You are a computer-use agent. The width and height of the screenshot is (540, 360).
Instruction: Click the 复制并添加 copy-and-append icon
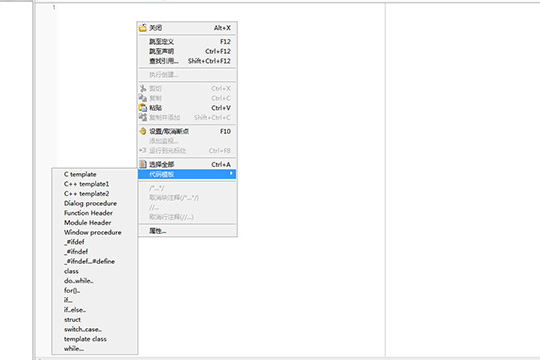(143, 117)
